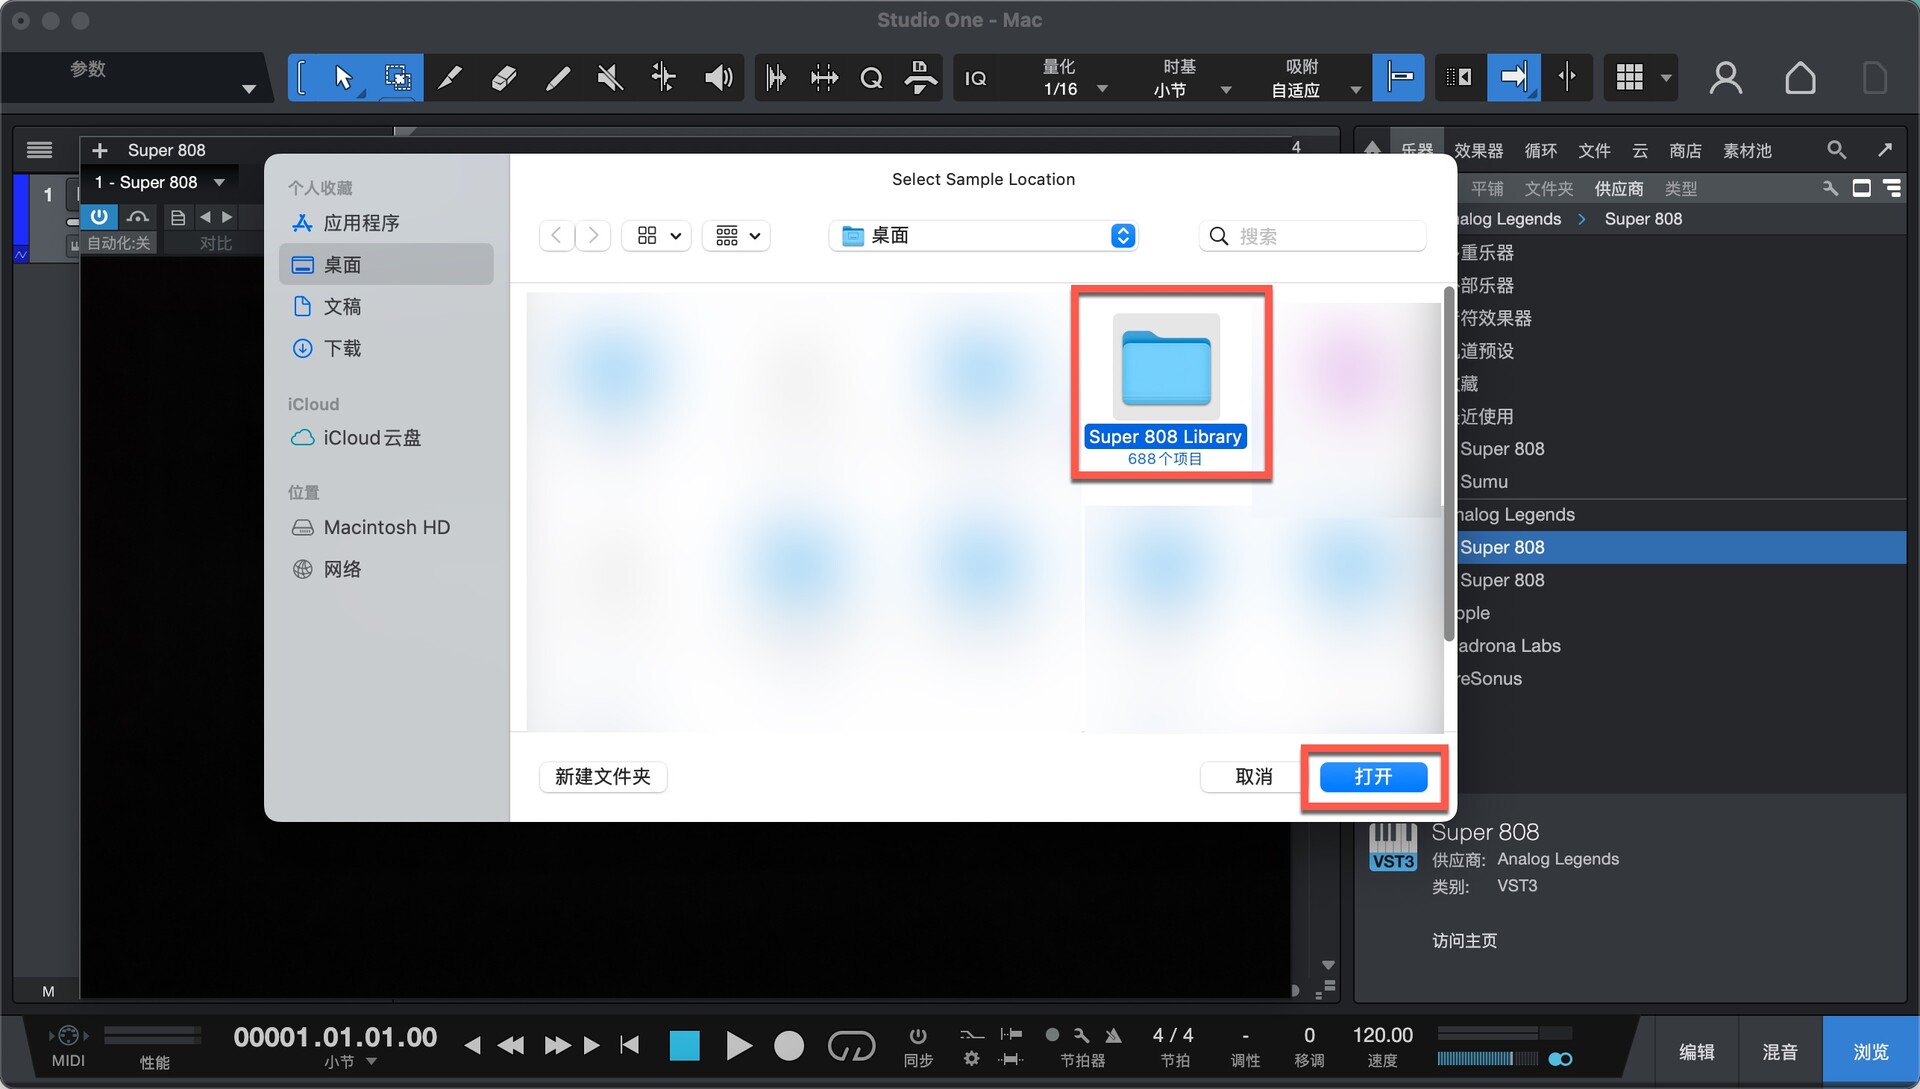Image resolution: width=1920 pixels, height=1089 pixels.
Task: Select the Listen speaker tool
Action: coord(718,78)
